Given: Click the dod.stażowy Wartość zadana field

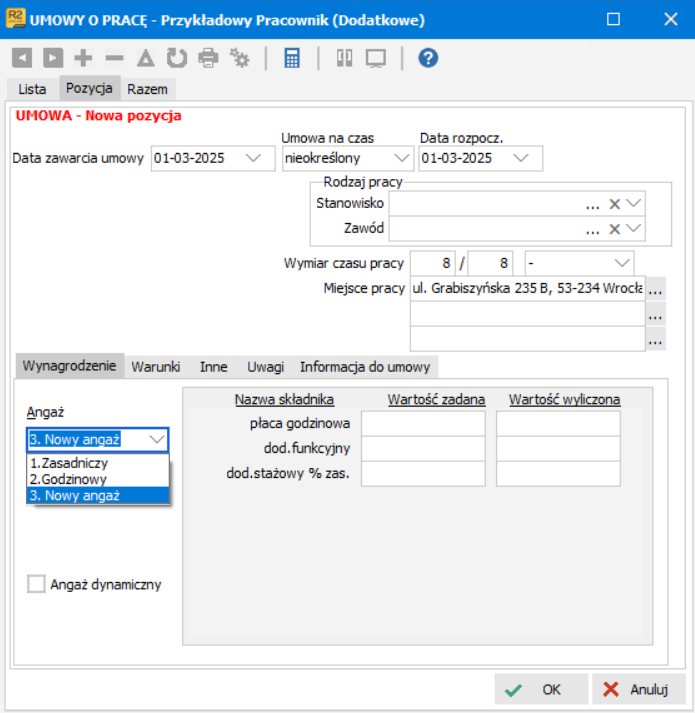Looking at the screenshot, I should [423, 473].
